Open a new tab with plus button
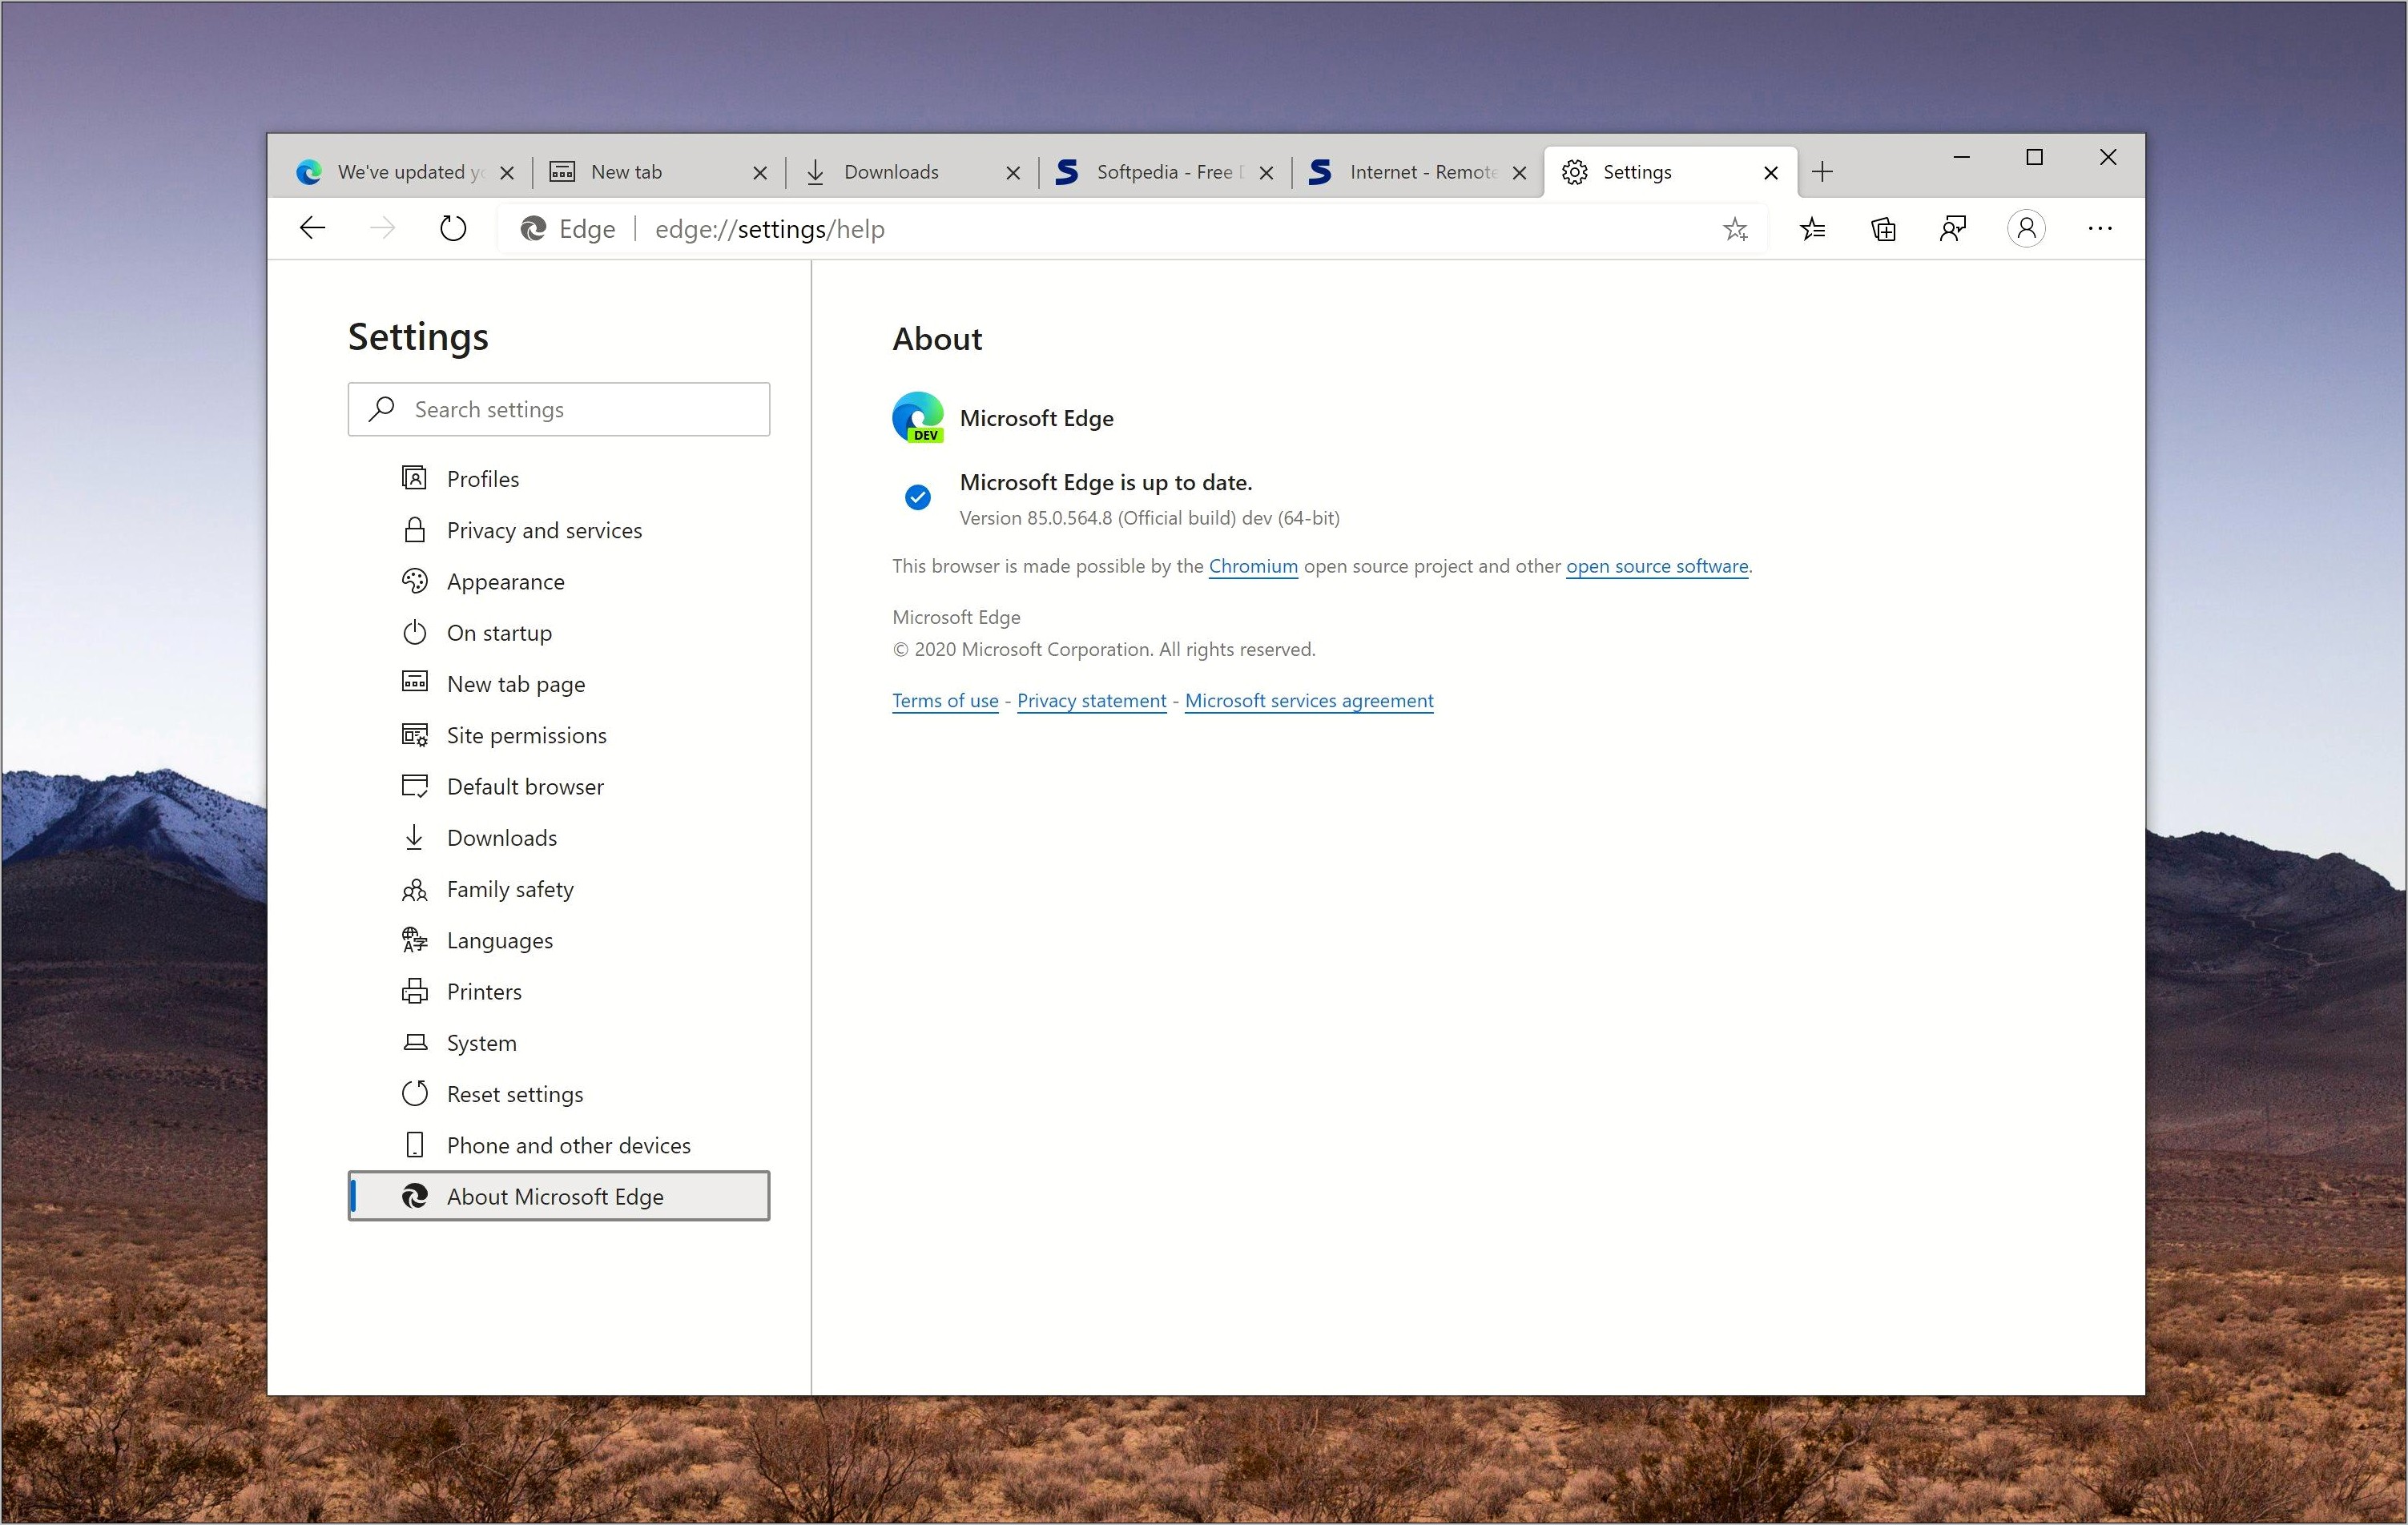Image resolution: width=2408 pixels, height=1525 pixels. coord(1822,172)
